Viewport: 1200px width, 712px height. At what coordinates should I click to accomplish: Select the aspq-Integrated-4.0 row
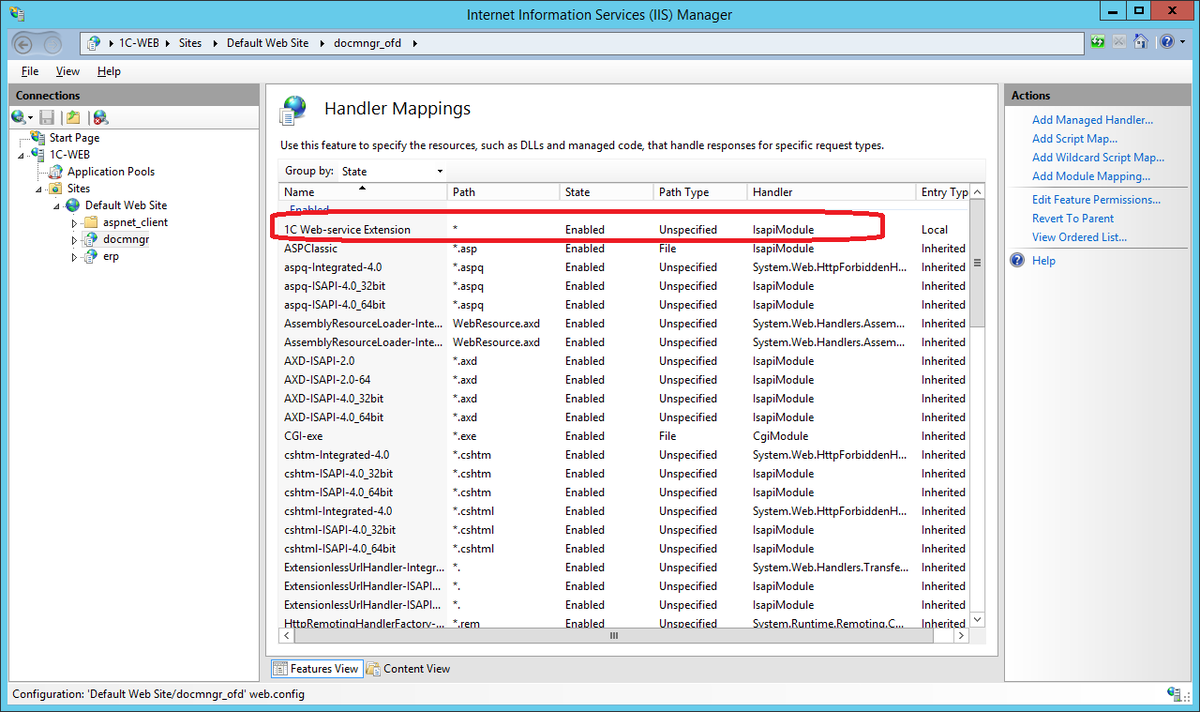pos(624,267)
